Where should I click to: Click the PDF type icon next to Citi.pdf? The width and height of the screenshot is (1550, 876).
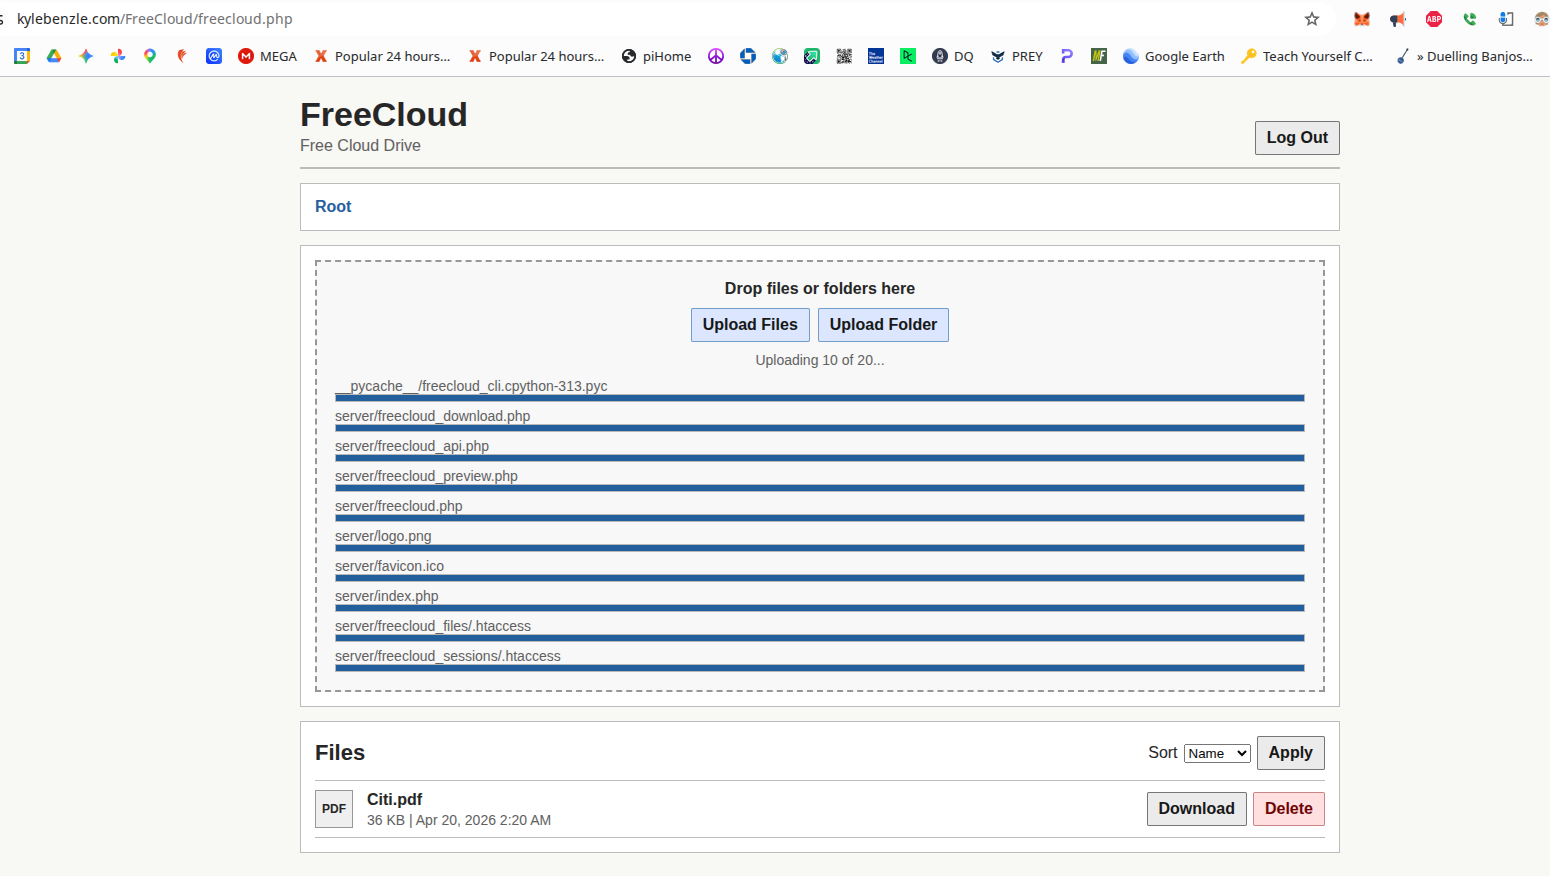click(x=333, y=808)
